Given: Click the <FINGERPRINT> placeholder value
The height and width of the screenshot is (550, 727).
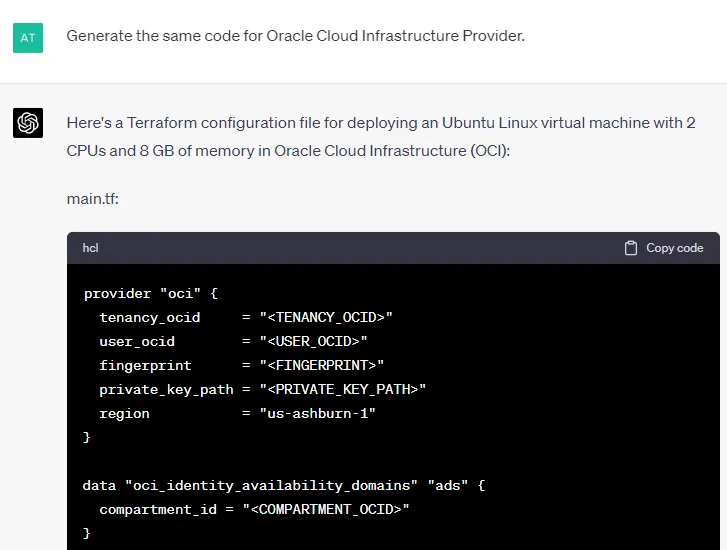Looking at the screenshot, I should coord(322,366).
